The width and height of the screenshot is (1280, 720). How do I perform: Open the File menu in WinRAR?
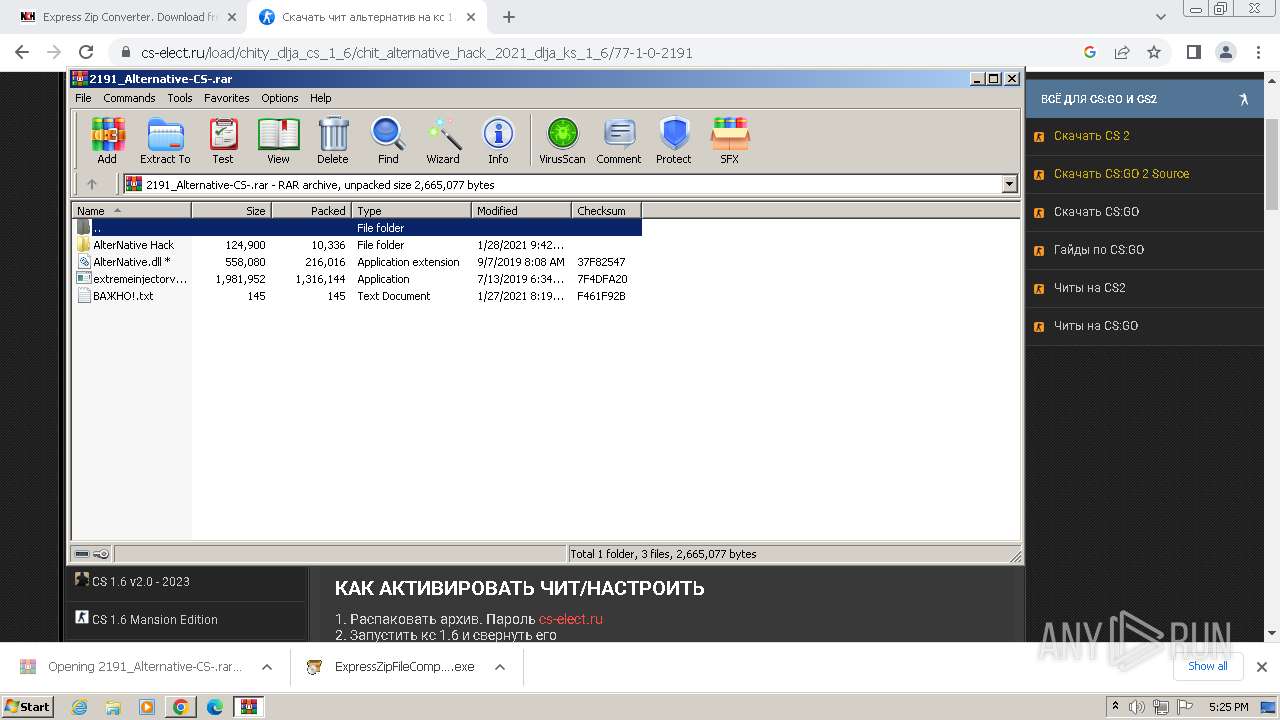click(x=83, y=98)
